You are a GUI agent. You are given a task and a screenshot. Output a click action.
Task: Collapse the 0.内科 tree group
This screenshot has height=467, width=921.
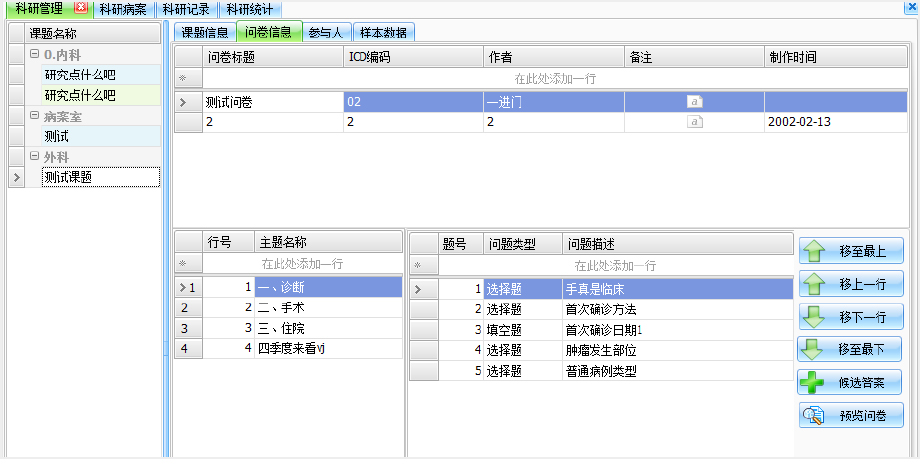[x=34, y=55]
